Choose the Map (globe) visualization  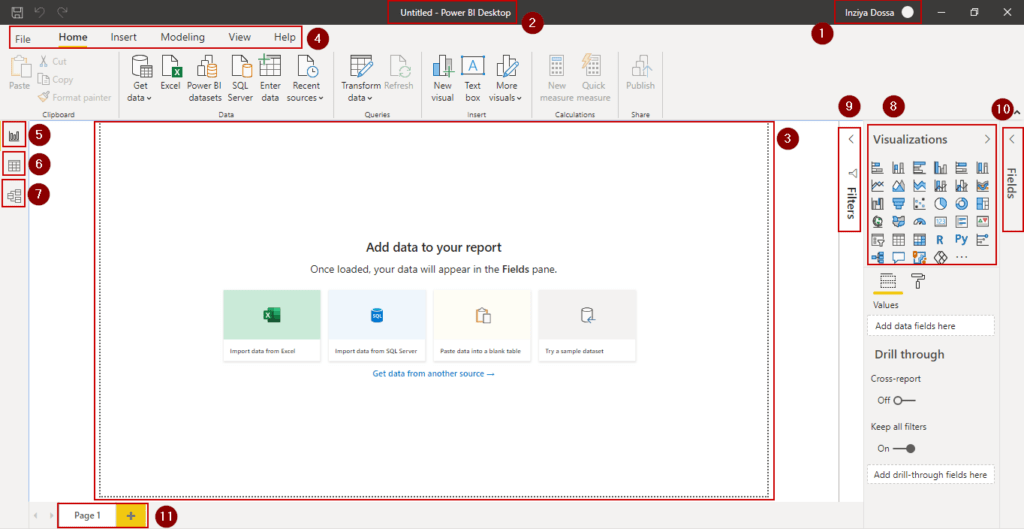[x=877, y=221]
